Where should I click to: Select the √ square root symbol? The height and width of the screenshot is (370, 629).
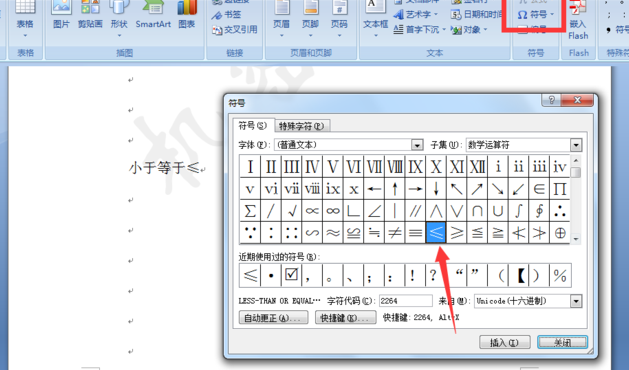(x=292, y=211)
